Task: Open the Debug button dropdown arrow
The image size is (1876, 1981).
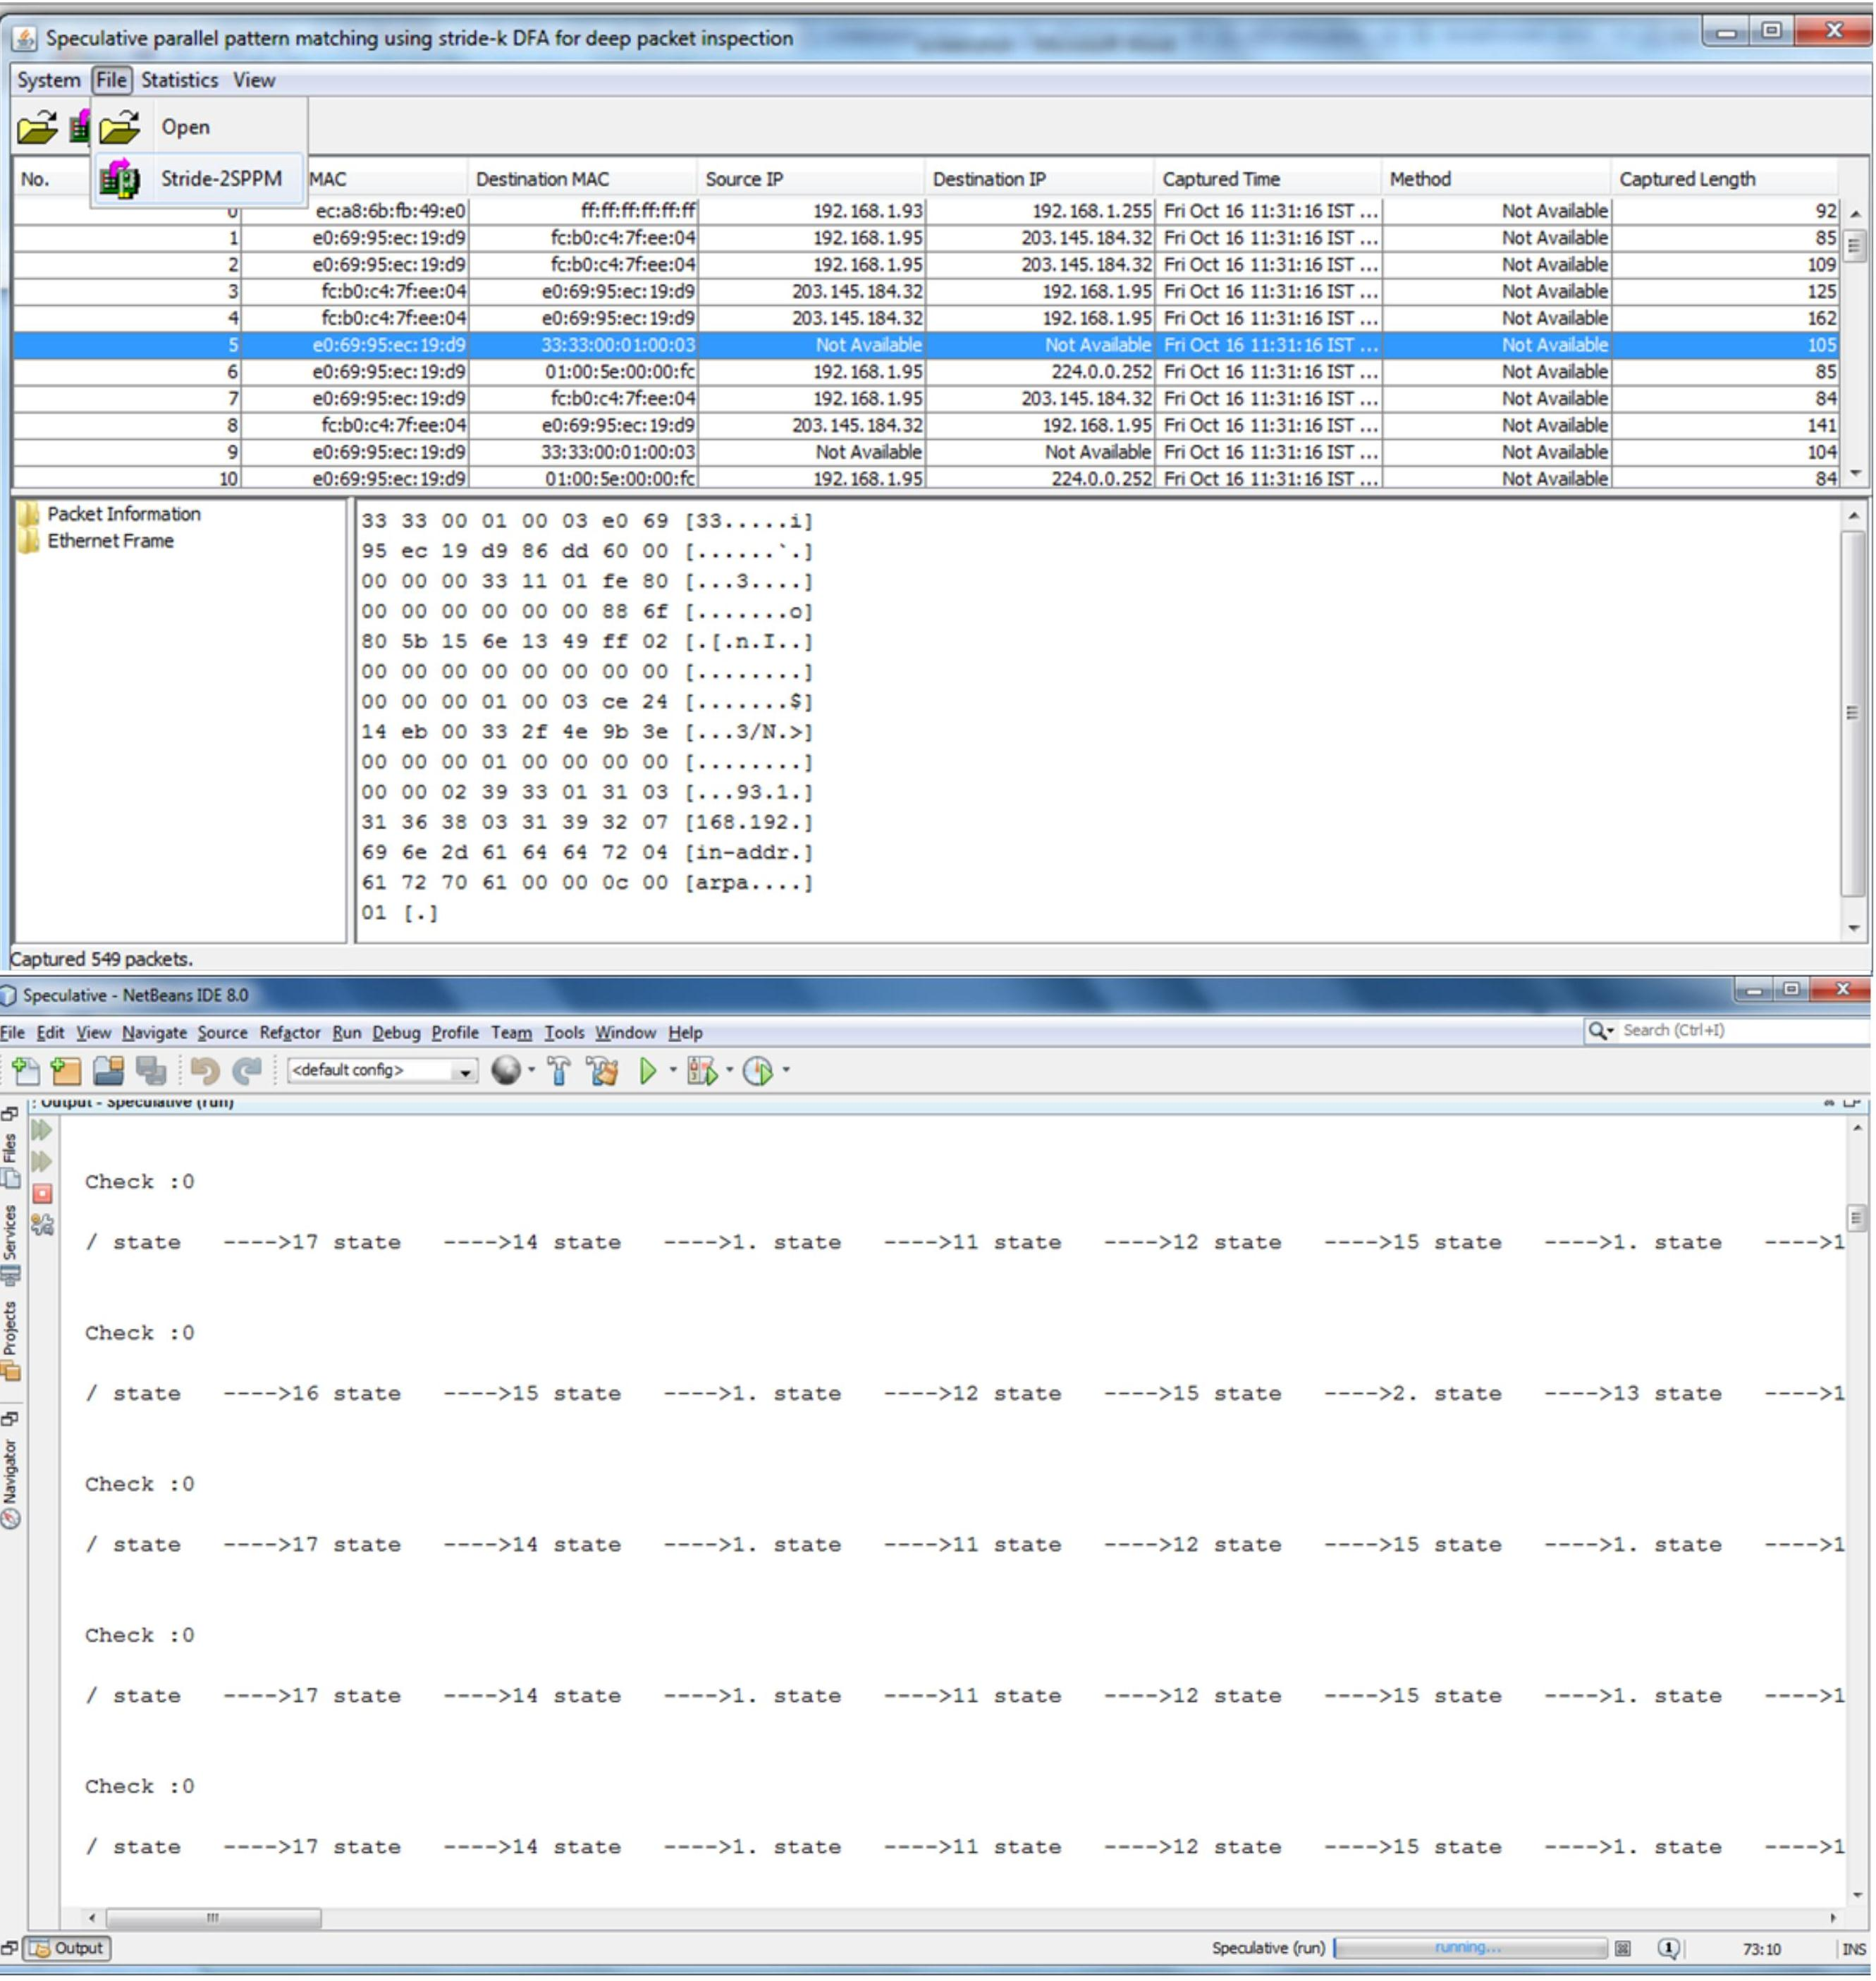Action: (x=729, y=1070)
